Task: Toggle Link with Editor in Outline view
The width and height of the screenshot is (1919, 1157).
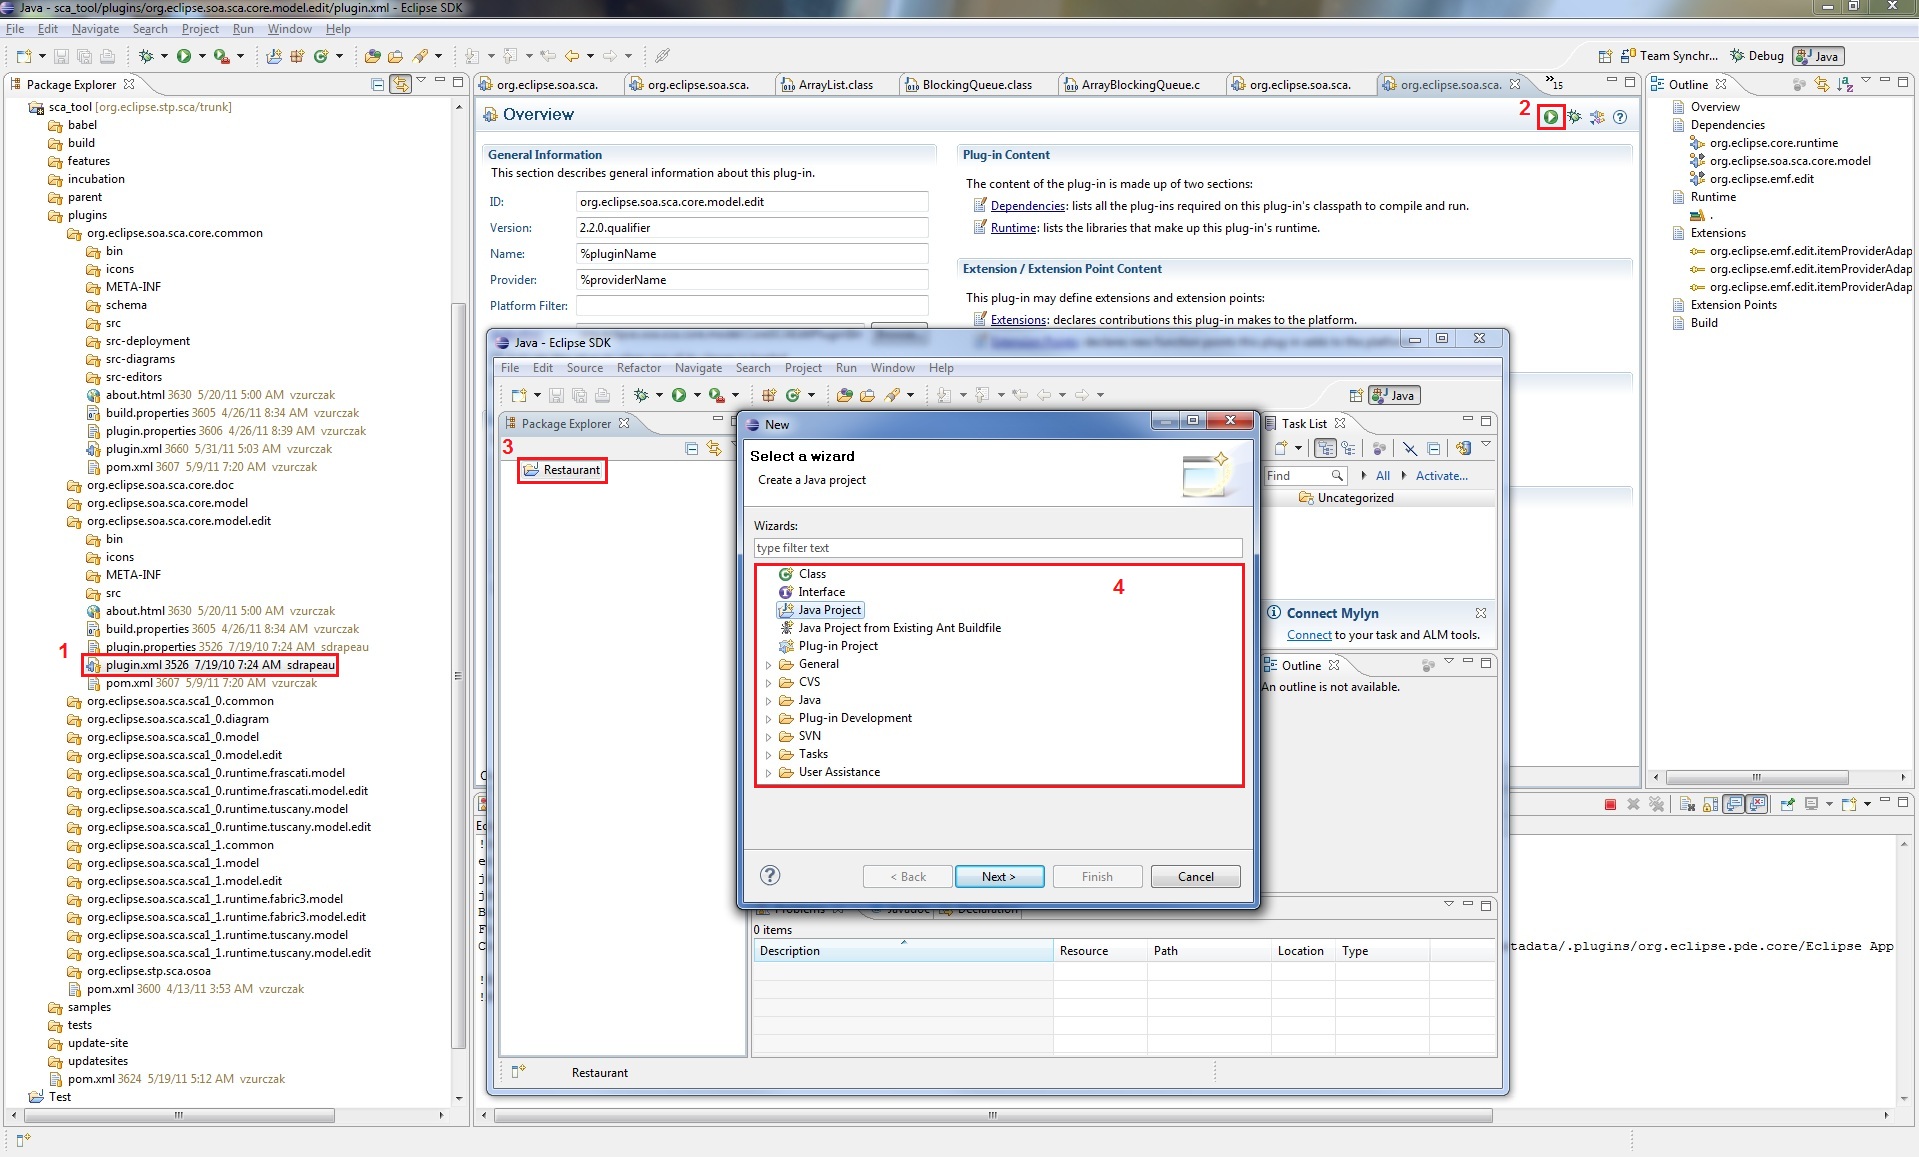Action: point(1822,85)
